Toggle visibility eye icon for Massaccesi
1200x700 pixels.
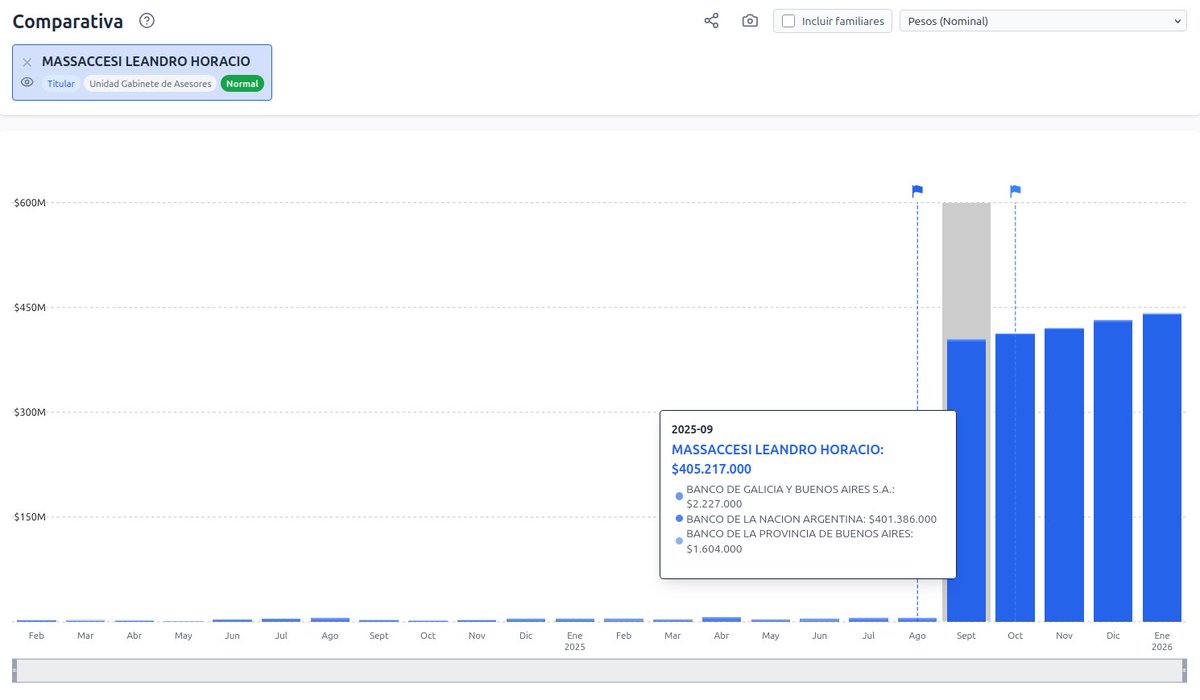pos(27,83)
